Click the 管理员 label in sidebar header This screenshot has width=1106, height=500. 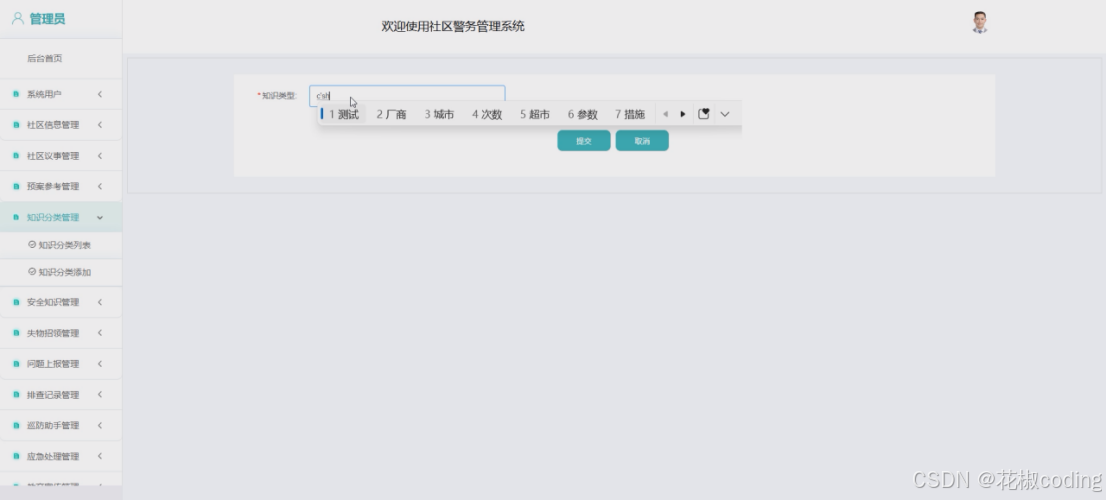point(47,18)
